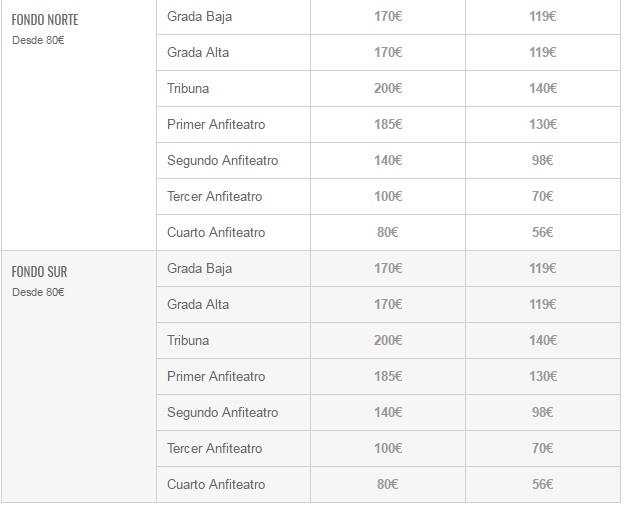624x512 pixels.
Task: Click Tribuna in the Fondo Sur section
Action: pos(188,340)
